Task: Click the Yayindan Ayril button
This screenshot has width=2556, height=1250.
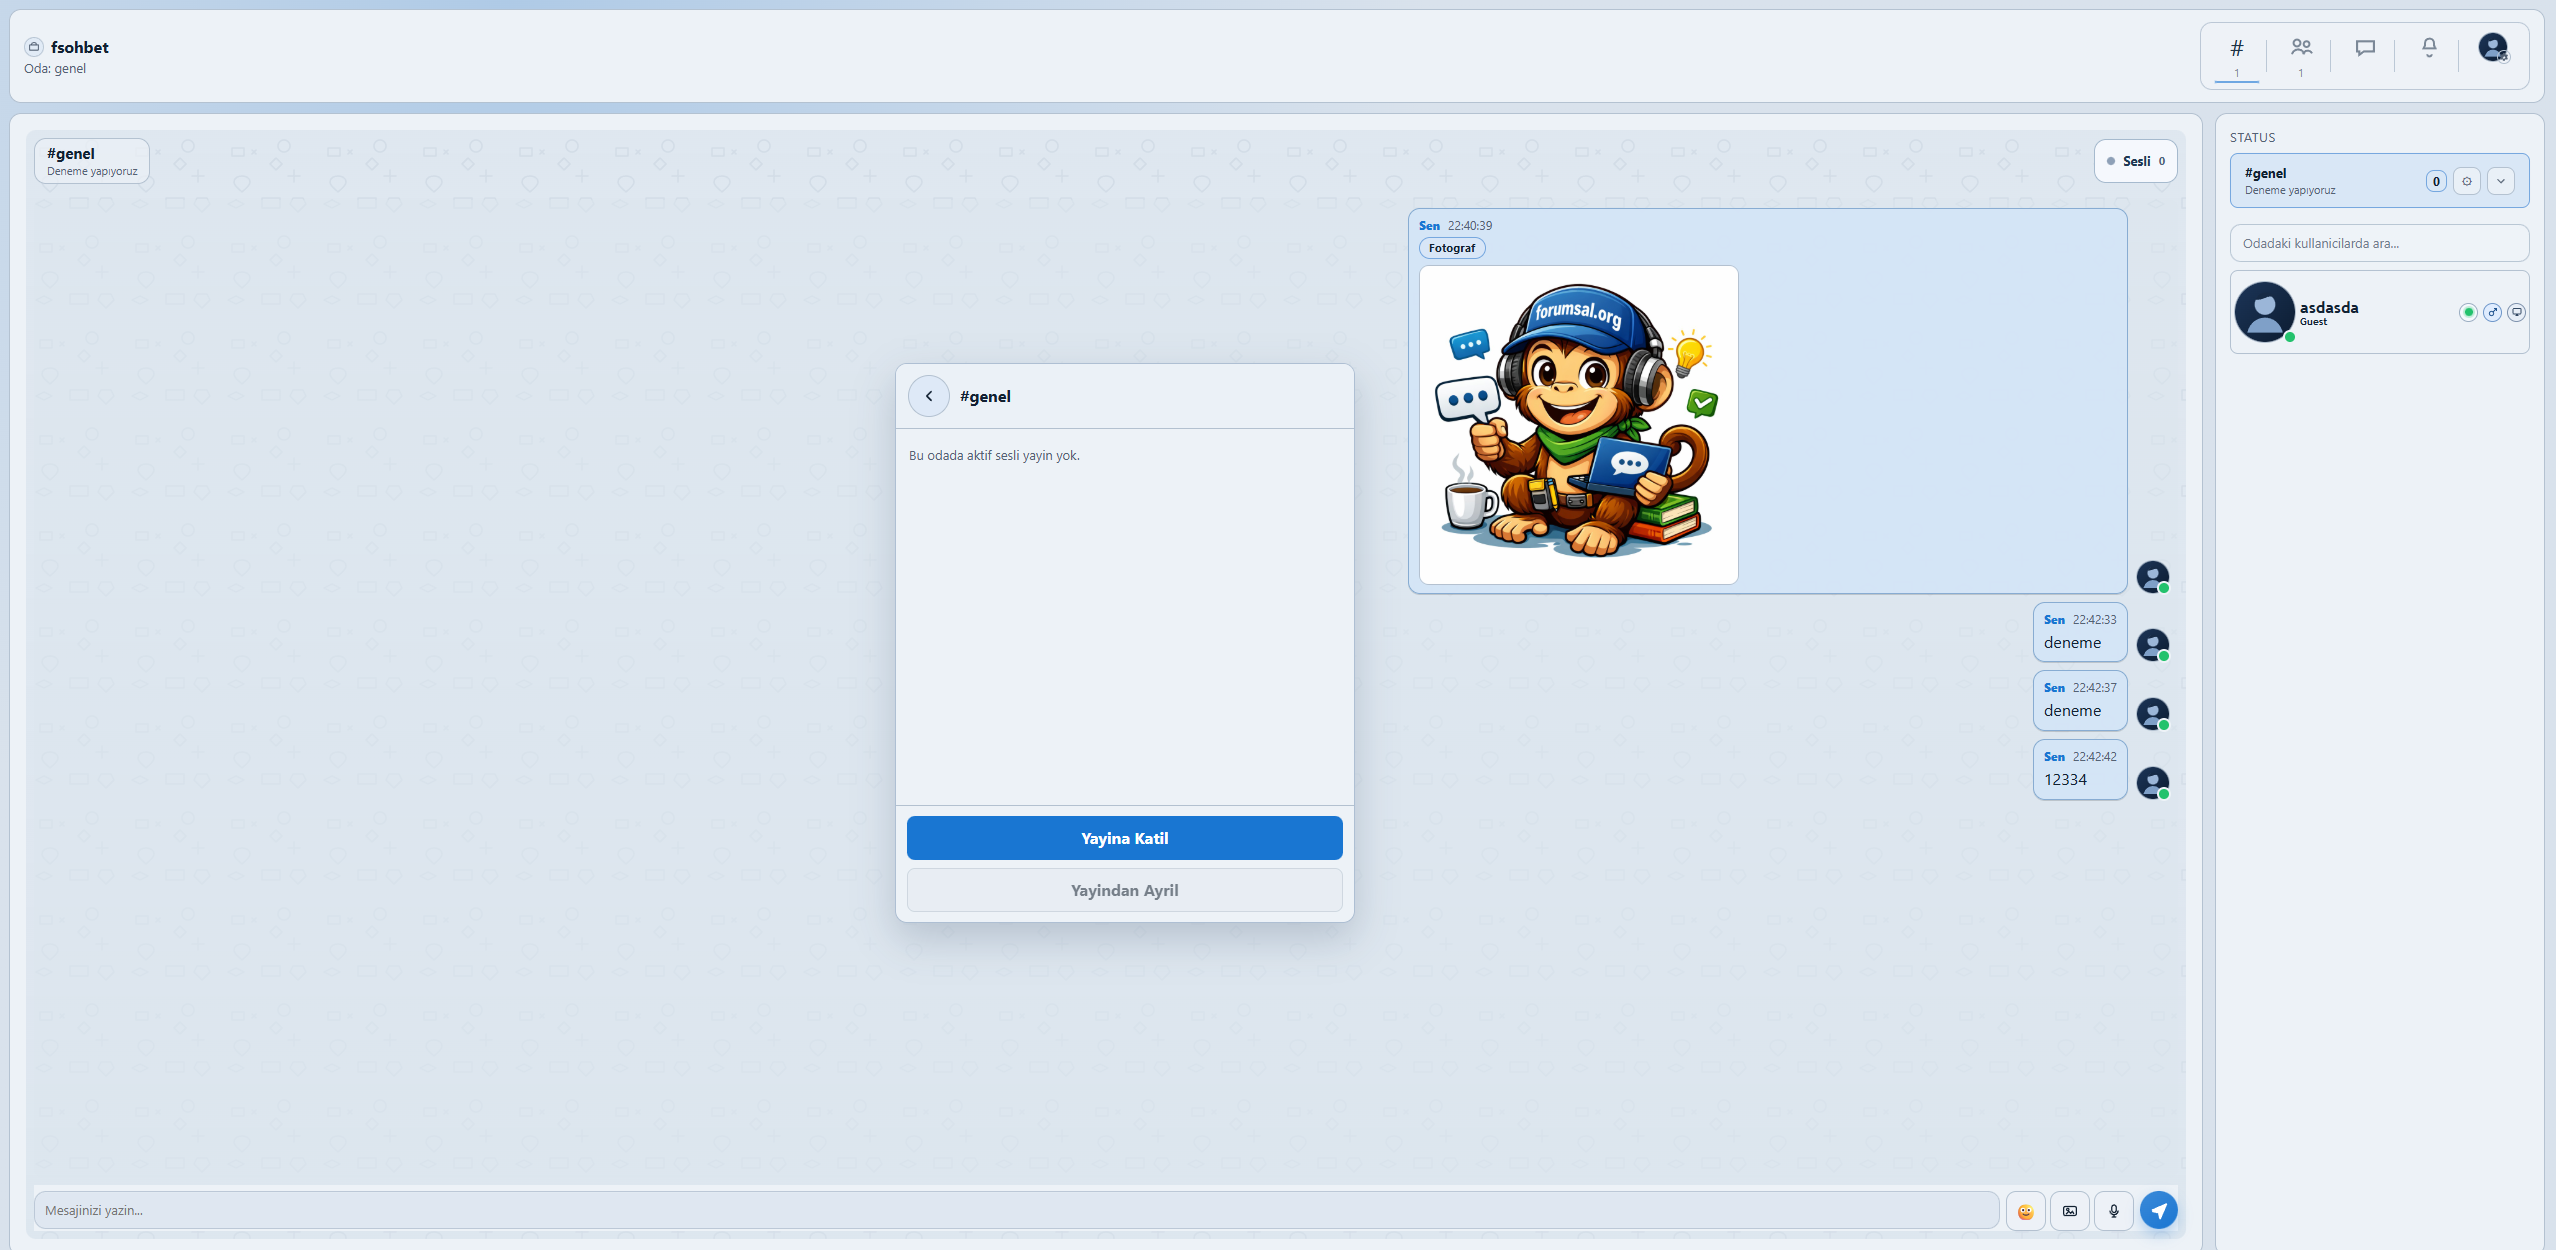Action: pyautogui.click(x=1124, y=890)
